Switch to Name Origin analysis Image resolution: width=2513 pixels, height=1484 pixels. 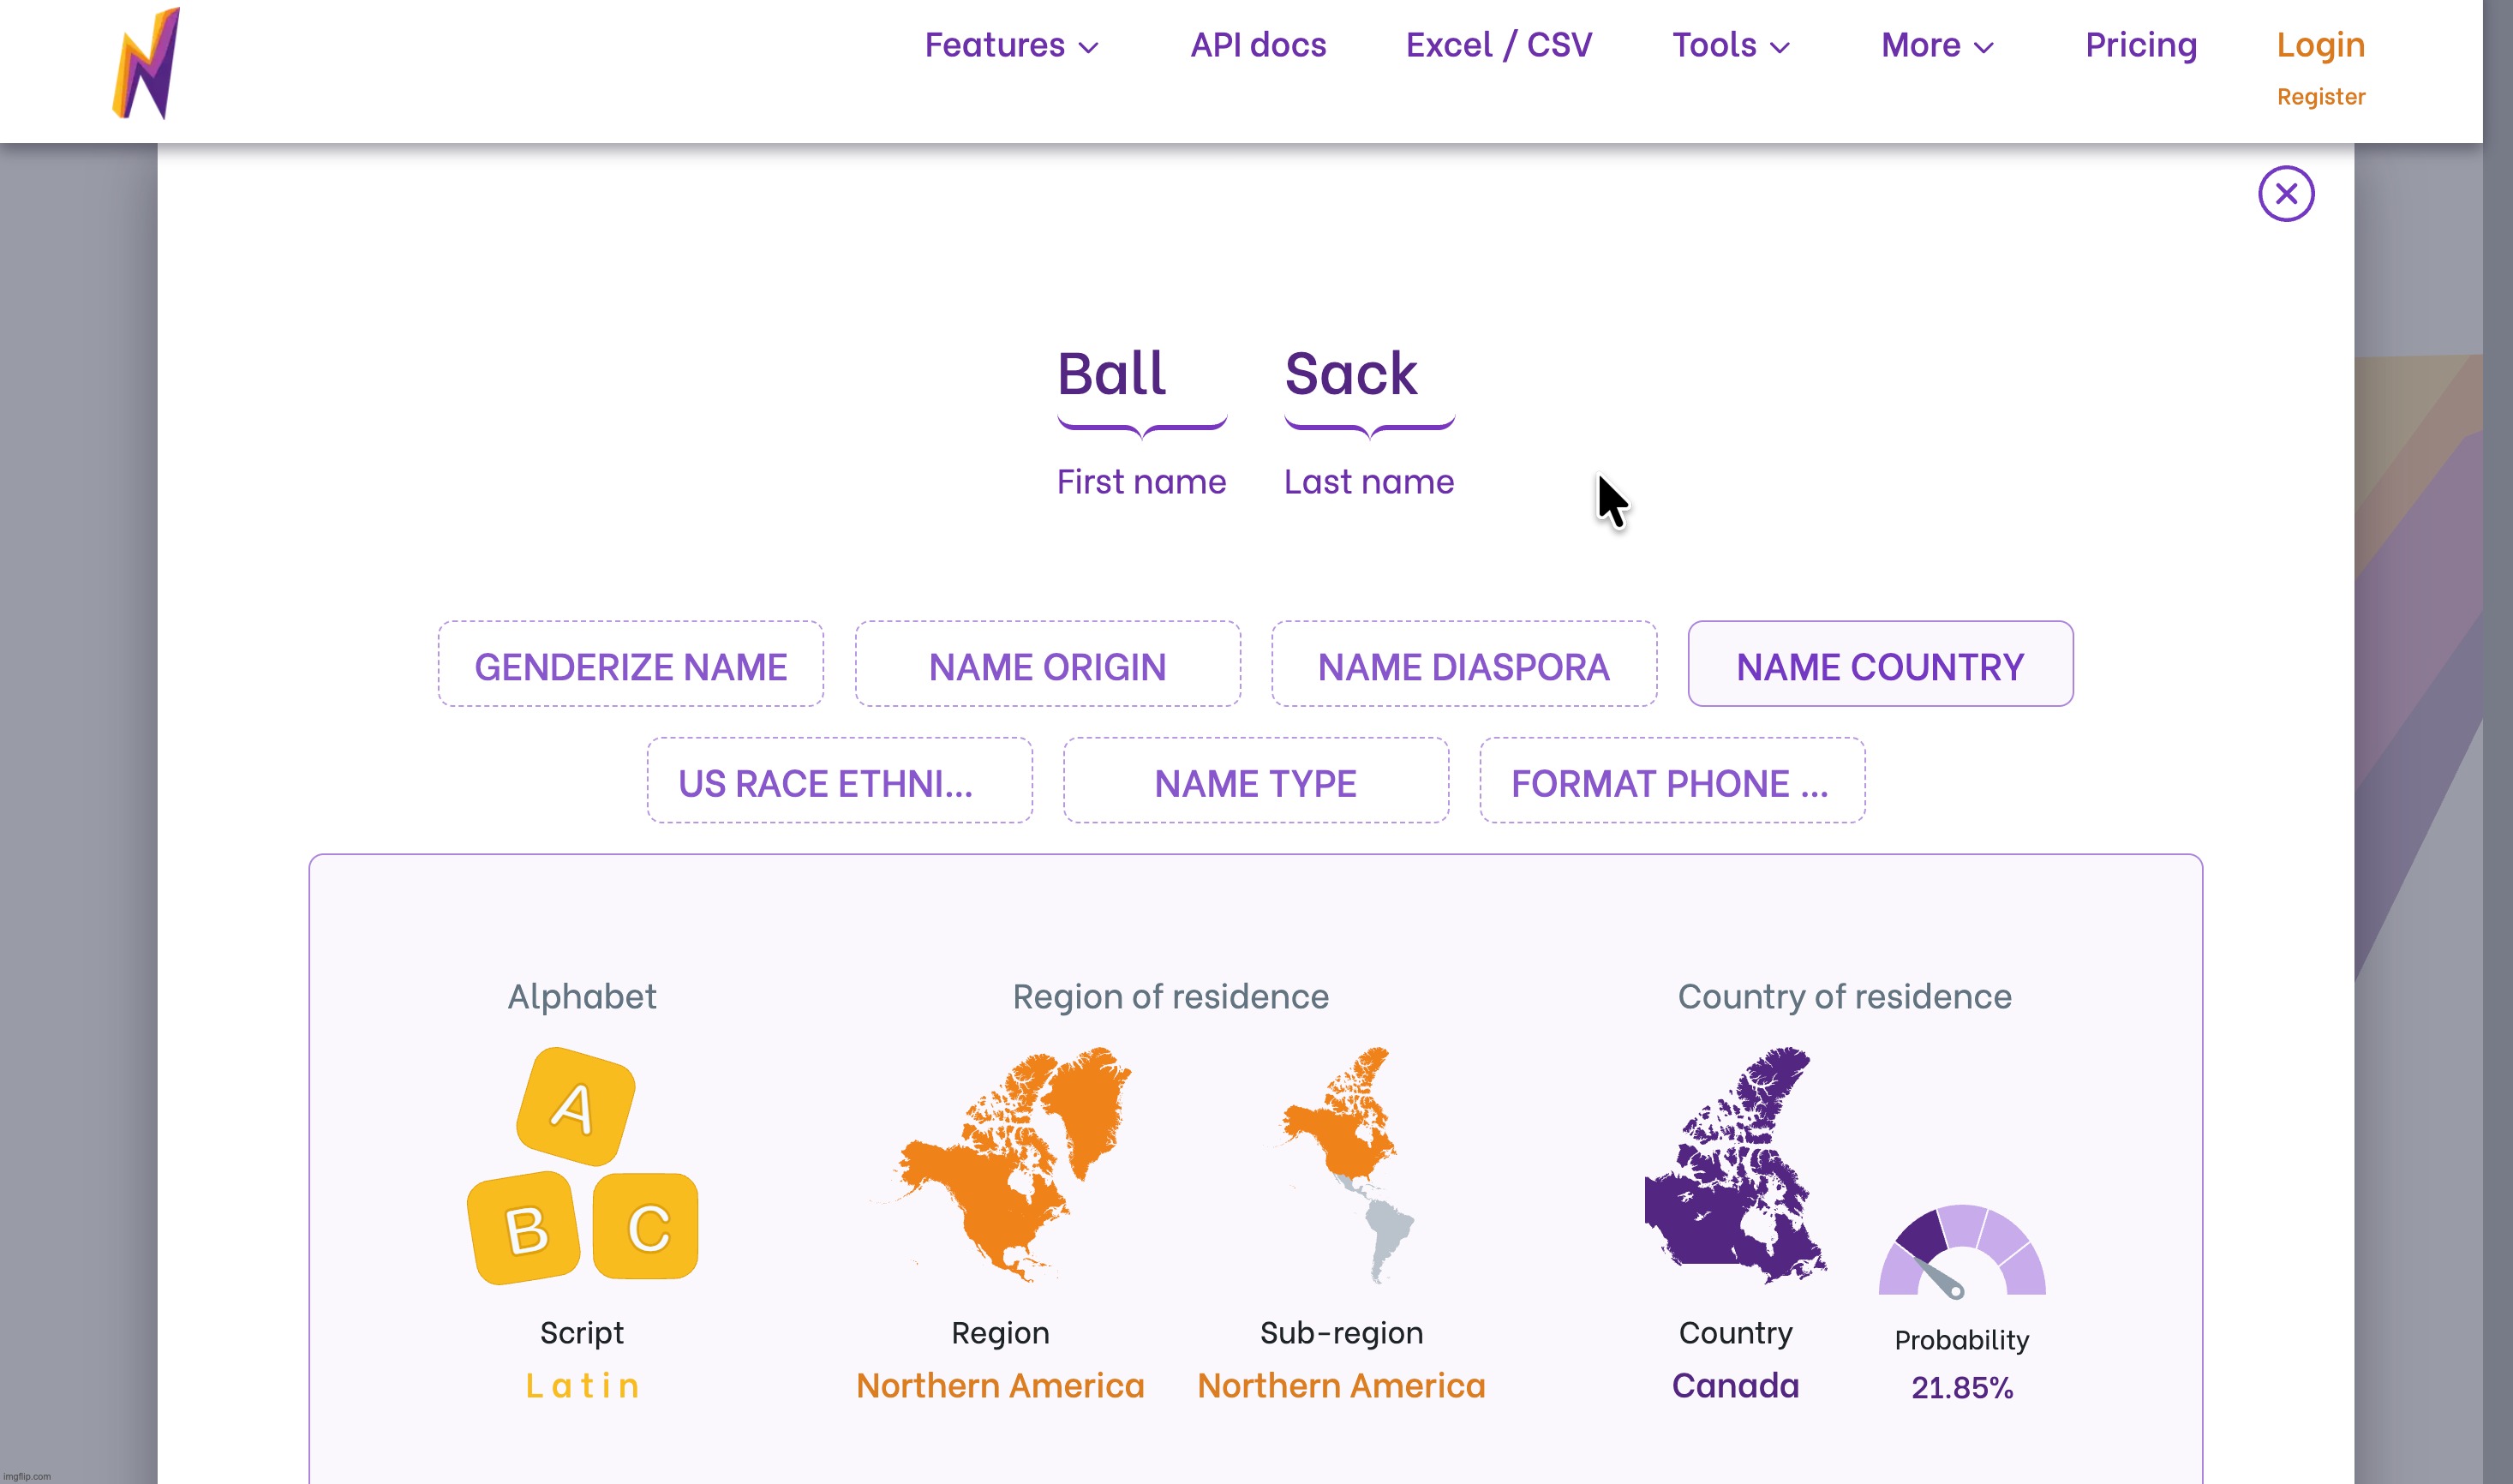coord(1047,665)
